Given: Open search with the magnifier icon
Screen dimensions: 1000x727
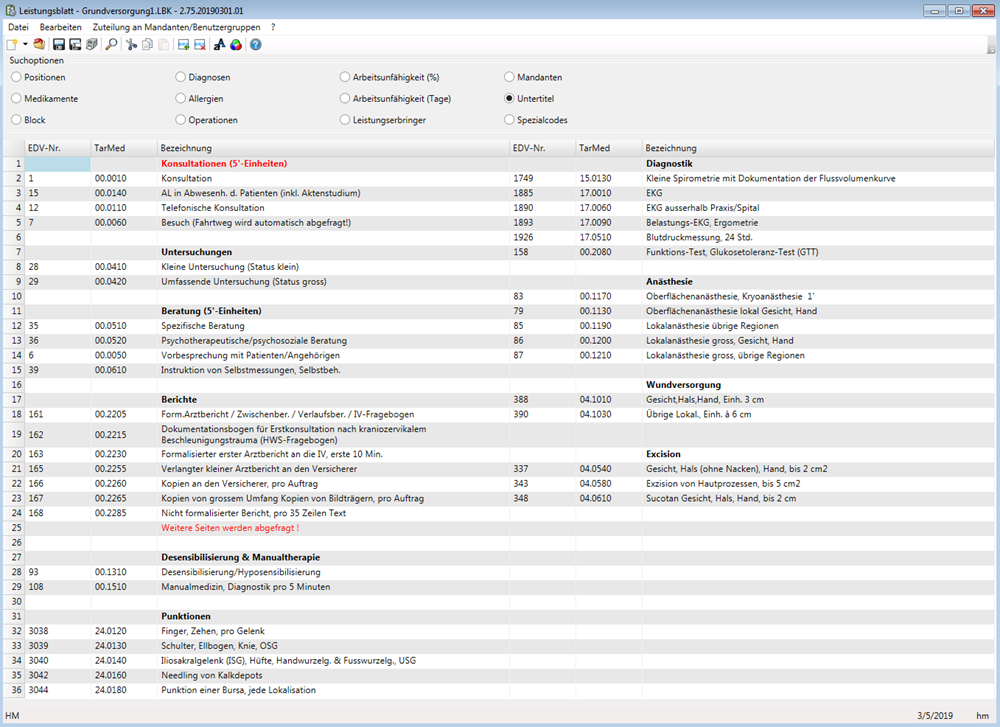Looking at the screenshot, I should point(112,45).
